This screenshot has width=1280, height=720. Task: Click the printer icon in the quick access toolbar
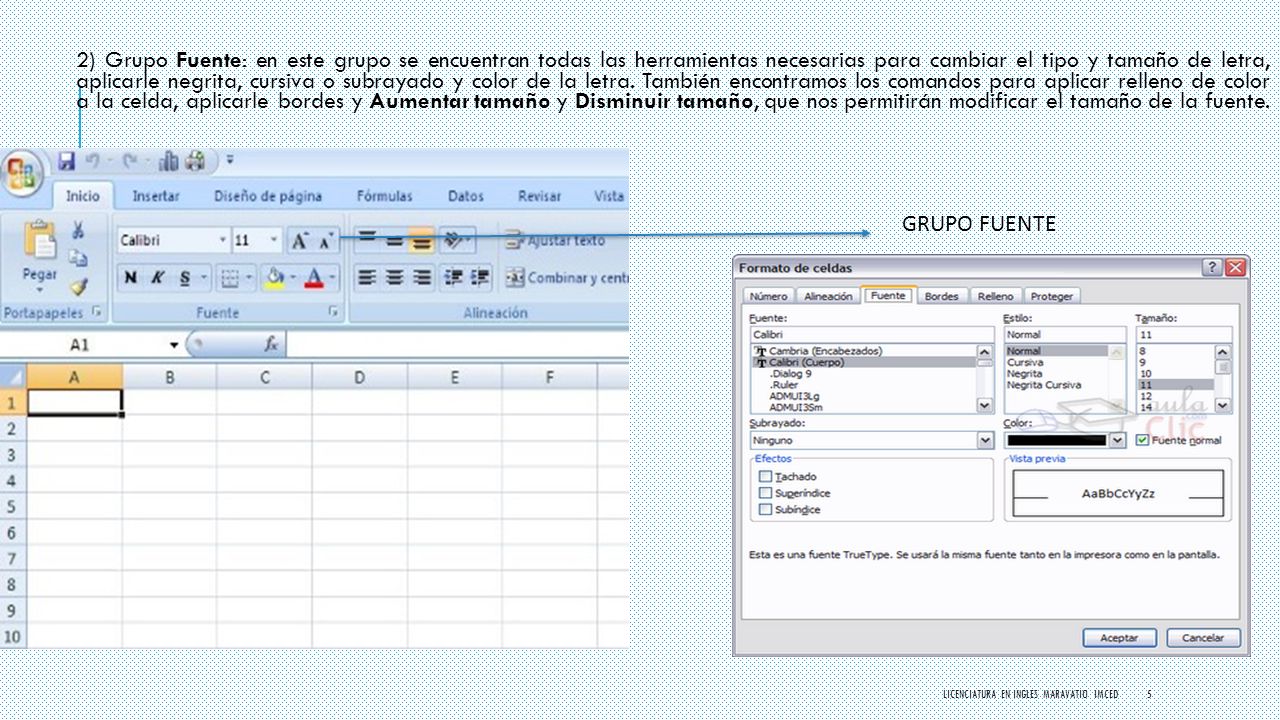(194, 160)
